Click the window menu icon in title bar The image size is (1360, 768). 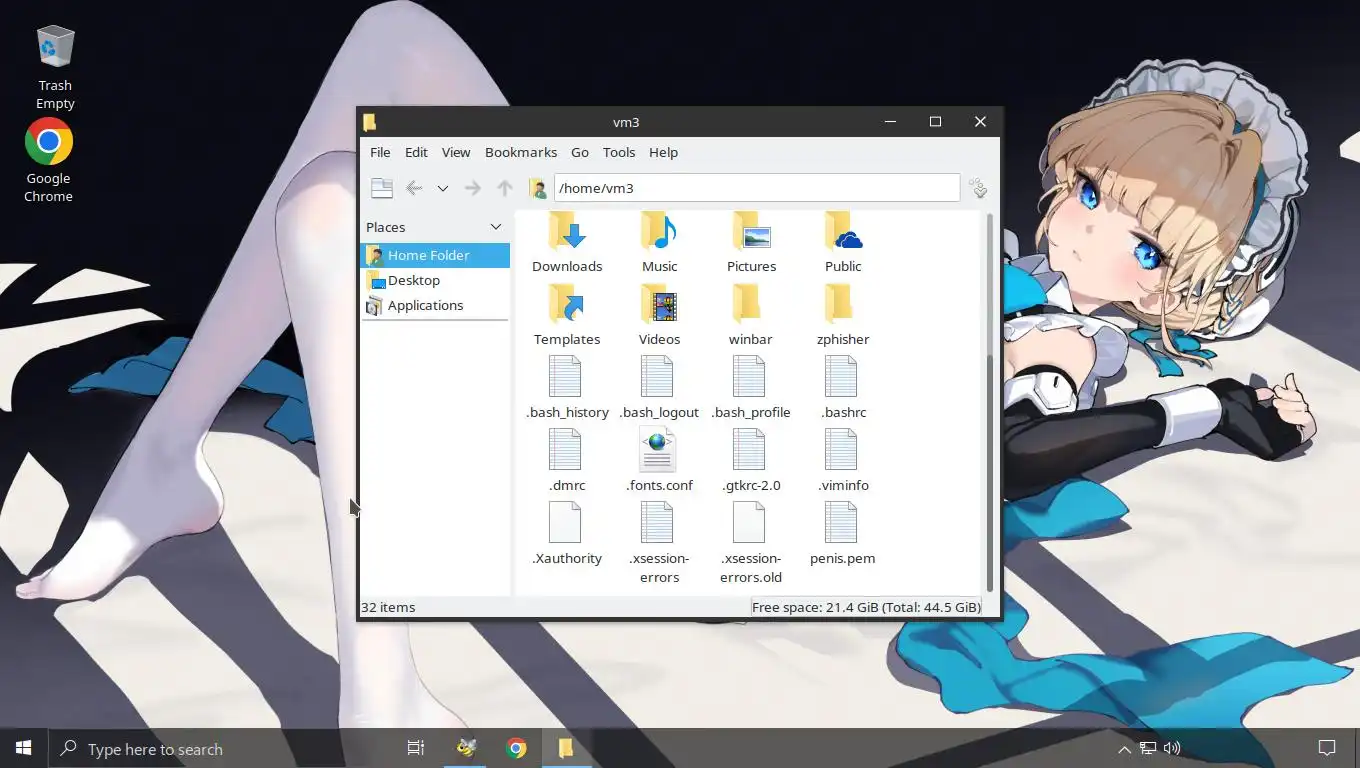pyautogui.click(x=370, y=122)
